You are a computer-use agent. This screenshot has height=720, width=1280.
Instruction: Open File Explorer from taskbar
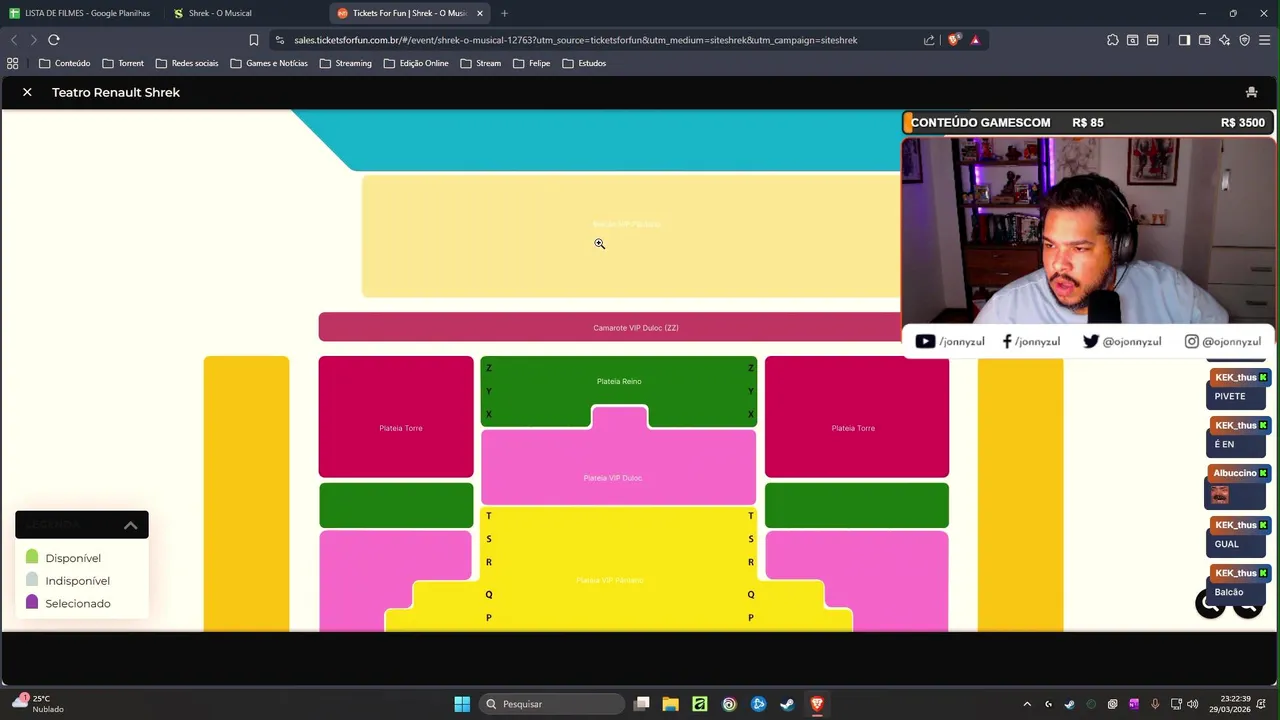pos(670,704)
